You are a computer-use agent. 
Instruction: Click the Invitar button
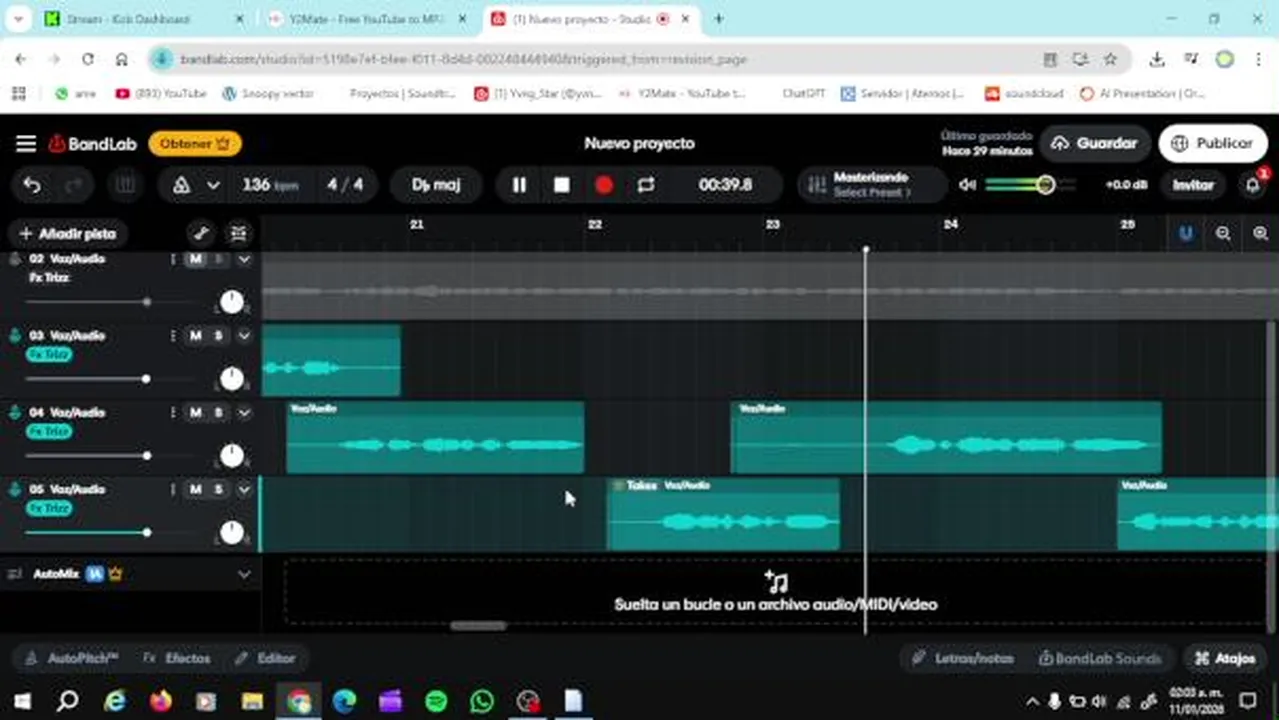[x=1193, y=185]
